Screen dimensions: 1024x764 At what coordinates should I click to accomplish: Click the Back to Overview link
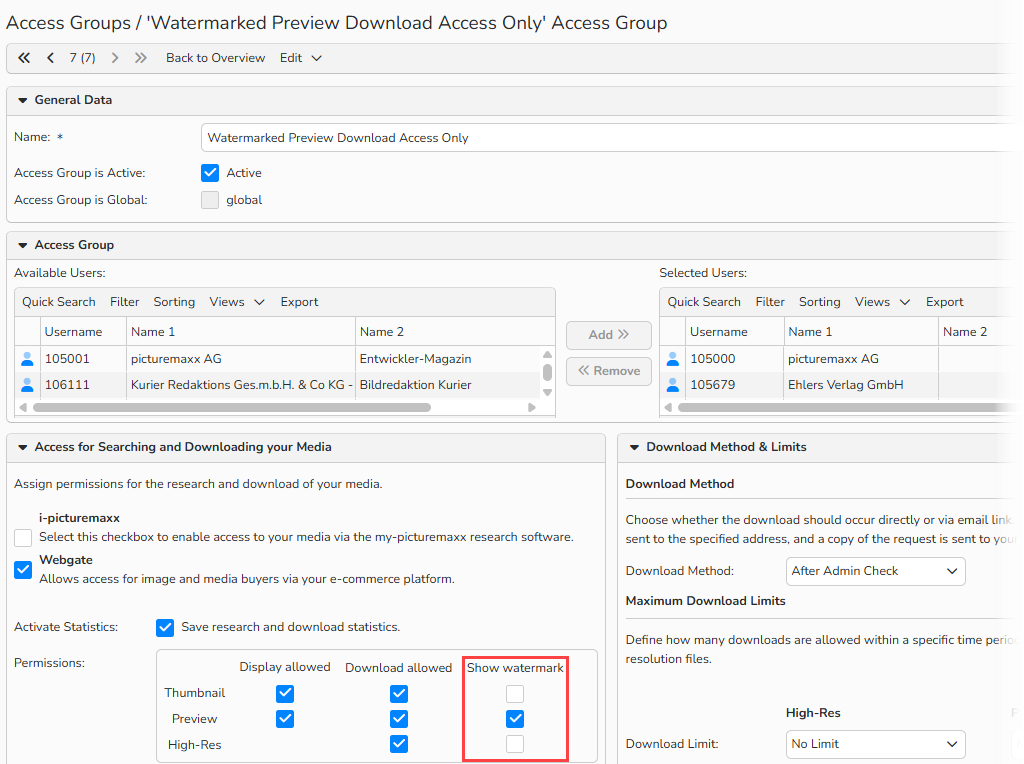pyautogui.click(x=216, y=58)
